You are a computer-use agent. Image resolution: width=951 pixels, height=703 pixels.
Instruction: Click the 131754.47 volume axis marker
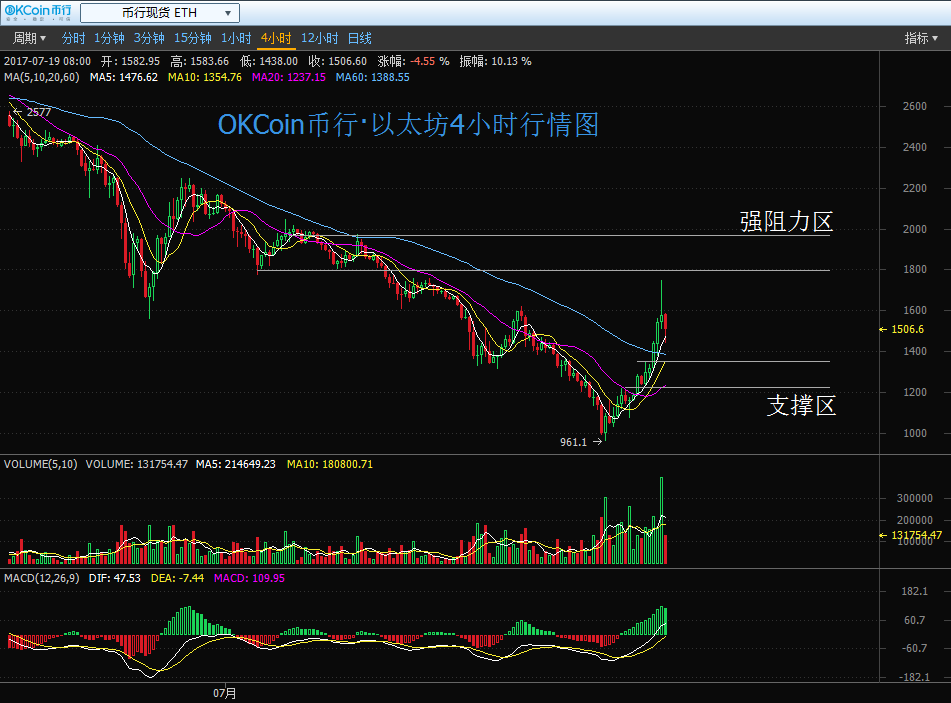tap(913, 536)
